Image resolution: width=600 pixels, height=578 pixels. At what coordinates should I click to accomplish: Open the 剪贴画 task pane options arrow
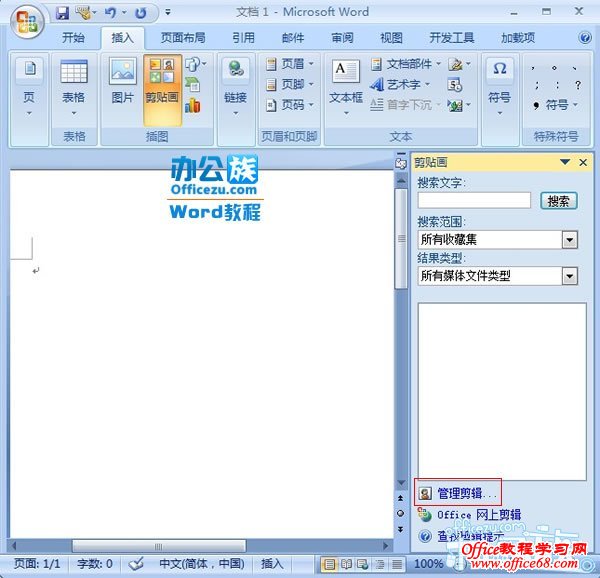click(x=565, y=162)
